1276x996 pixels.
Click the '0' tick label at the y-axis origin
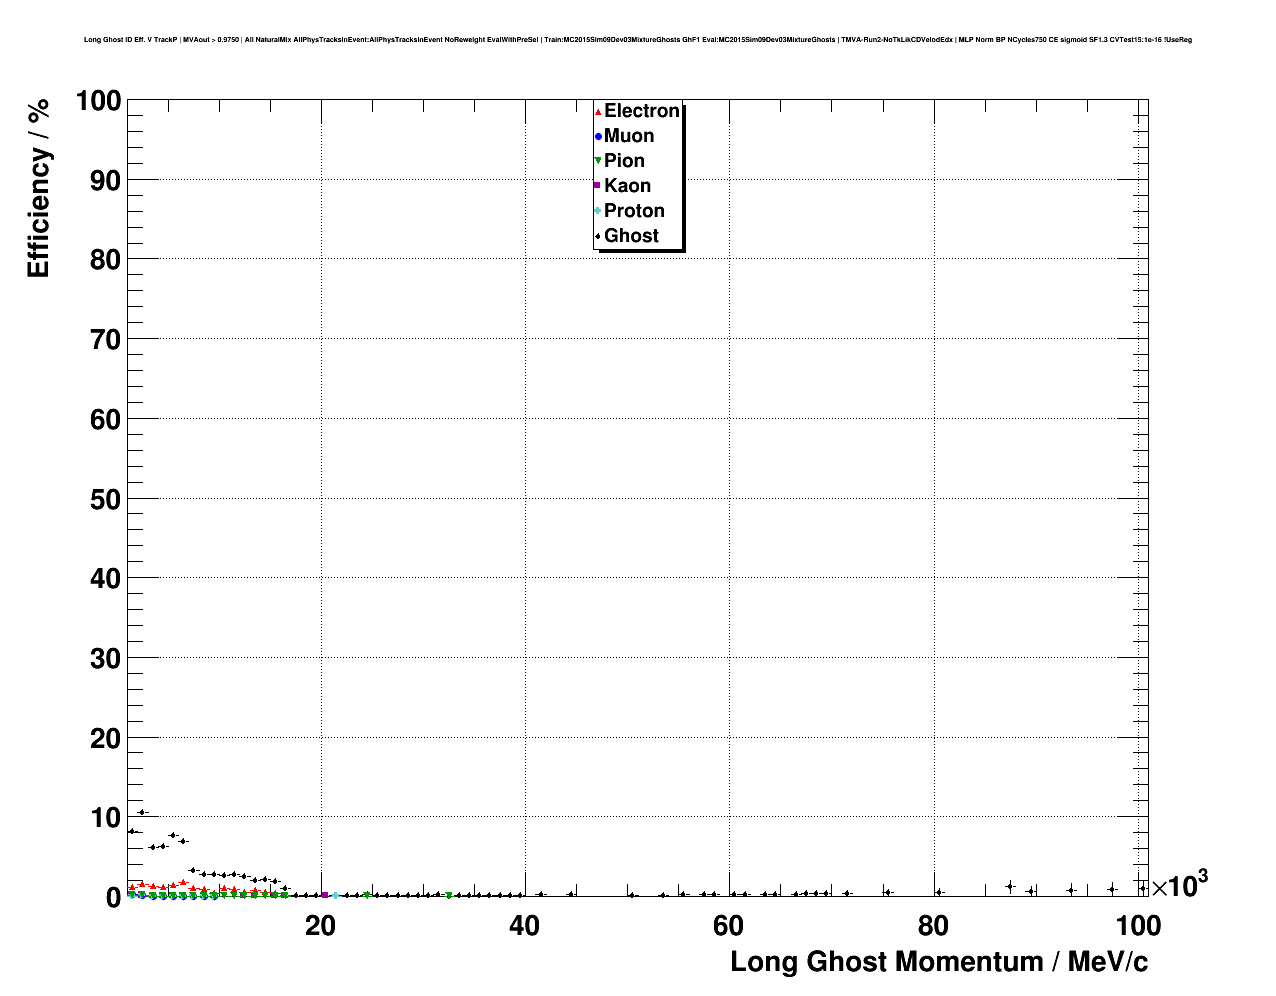(113, 898)
